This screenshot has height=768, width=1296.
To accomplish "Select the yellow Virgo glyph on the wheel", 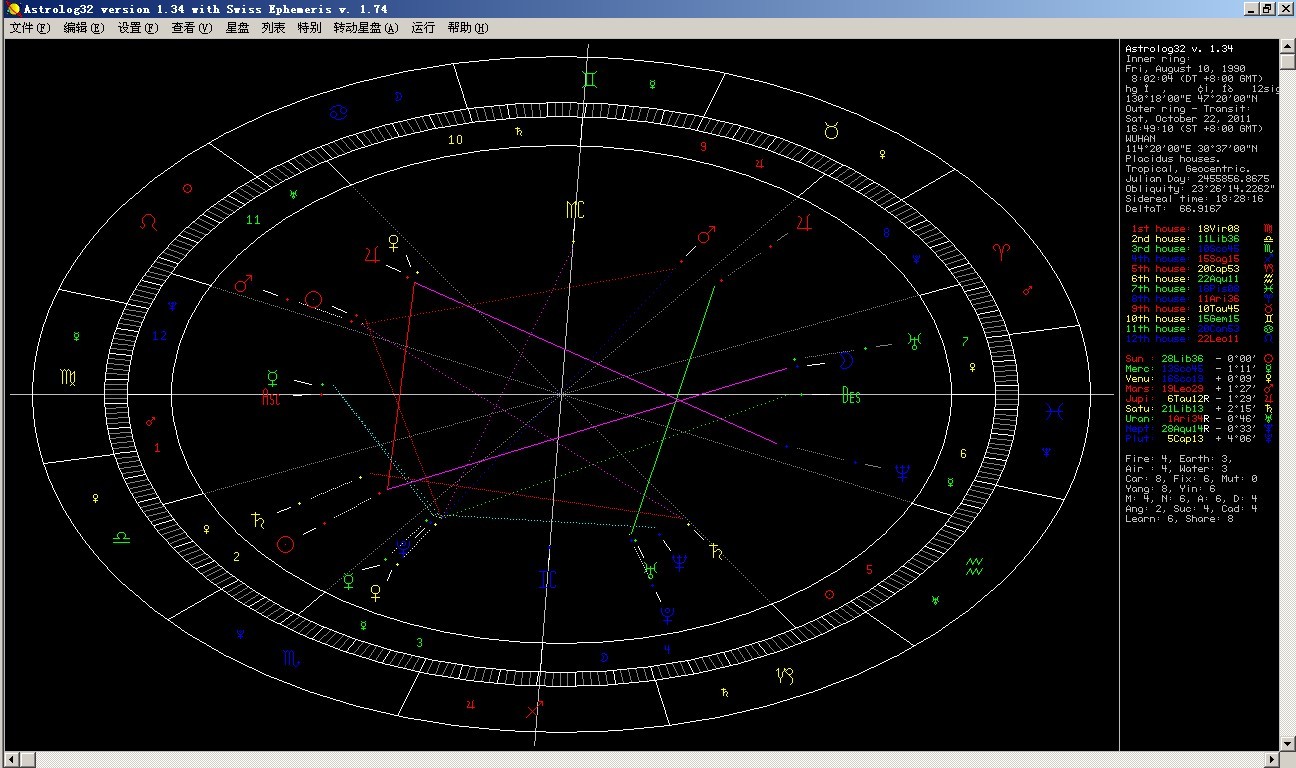I will pos(65,377).
